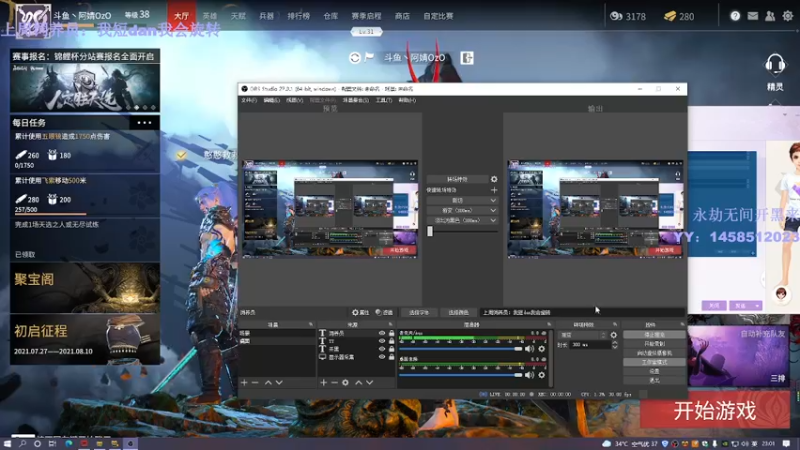Open transition properties gear in 转场特效 dock

coord(613,335)
